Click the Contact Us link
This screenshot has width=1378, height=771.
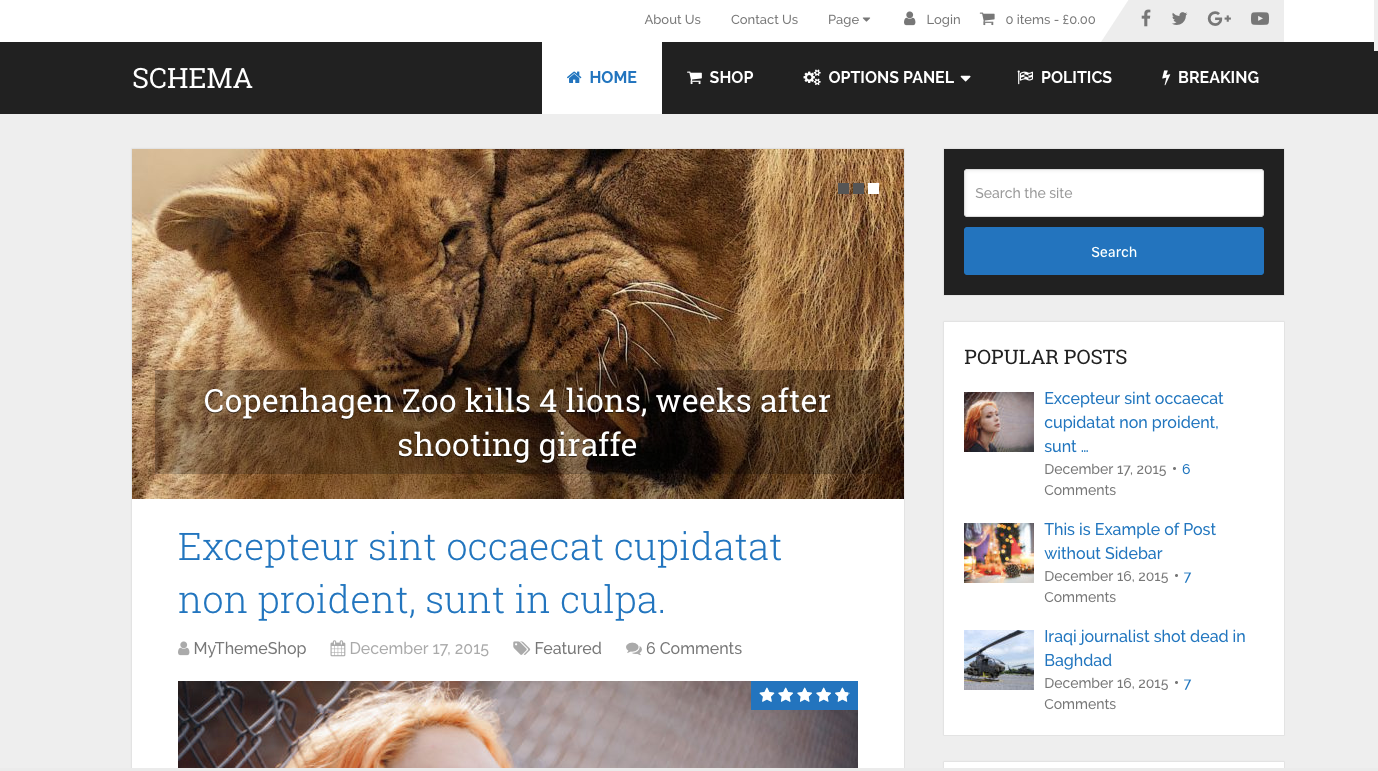tap(764, 20)
